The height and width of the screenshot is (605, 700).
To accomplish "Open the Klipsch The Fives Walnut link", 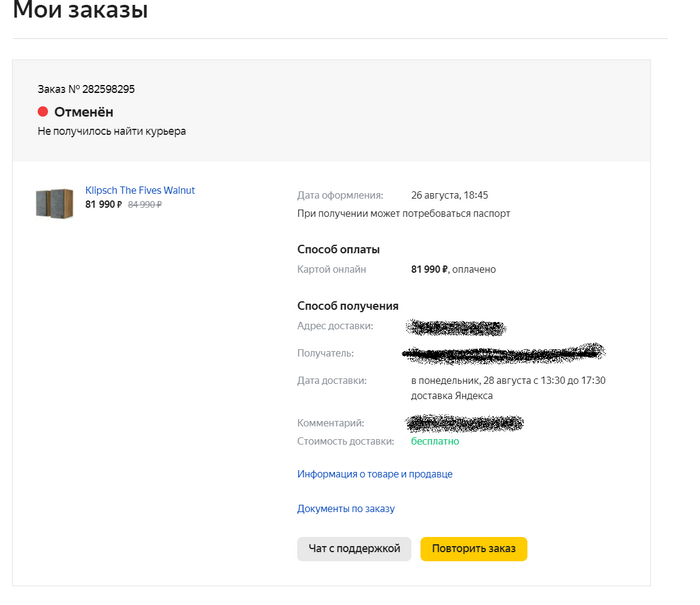I will (140, 190).
